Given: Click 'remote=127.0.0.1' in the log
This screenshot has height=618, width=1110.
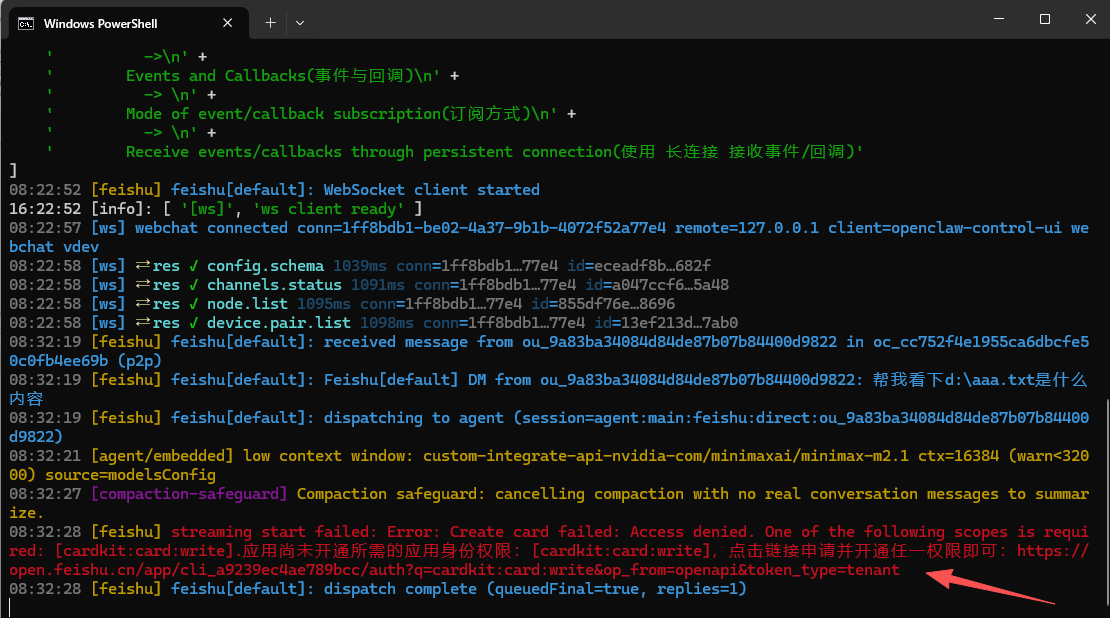Looking at the screenshot, I should click(x=746, y=228).
